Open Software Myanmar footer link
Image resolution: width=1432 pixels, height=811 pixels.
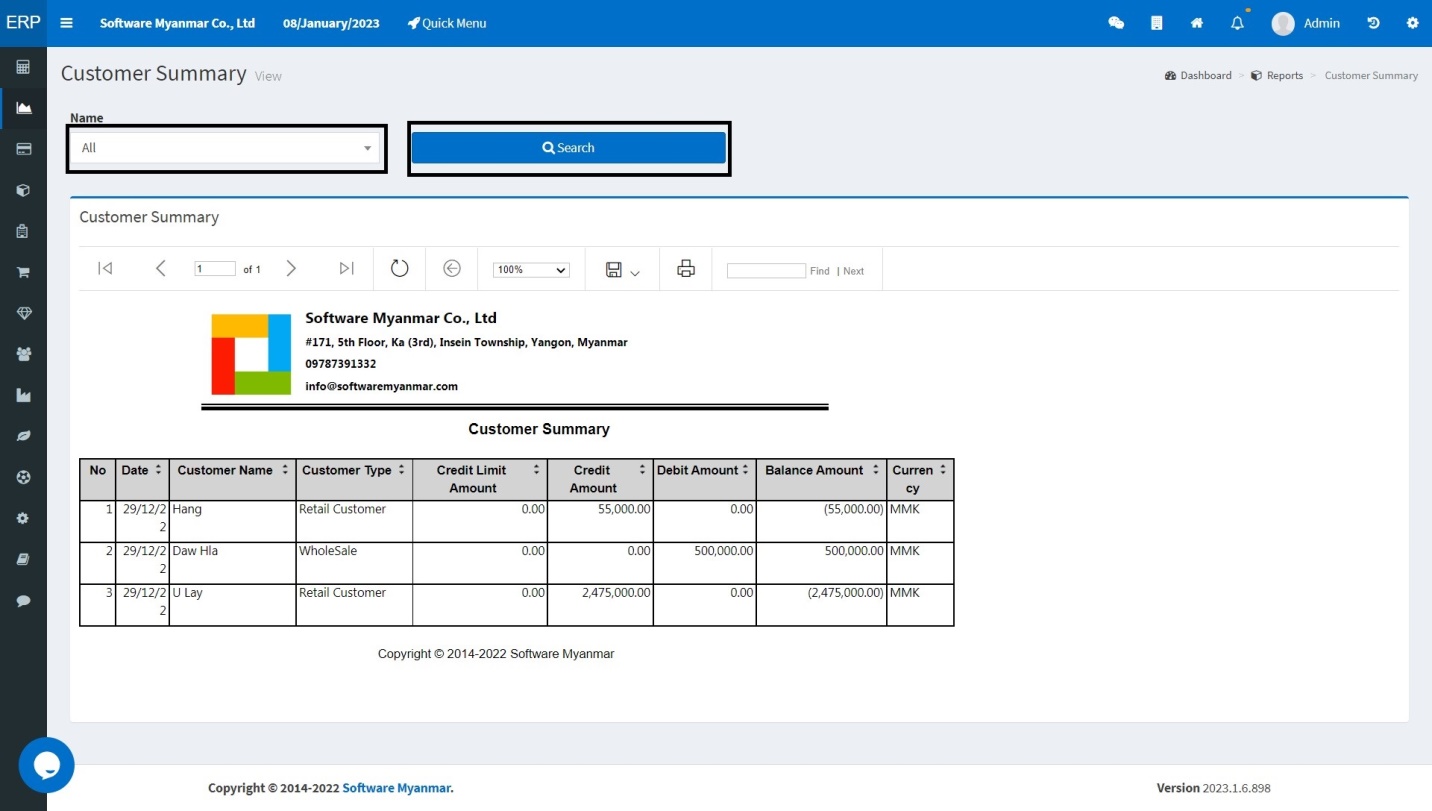click(x=398, y=788)
